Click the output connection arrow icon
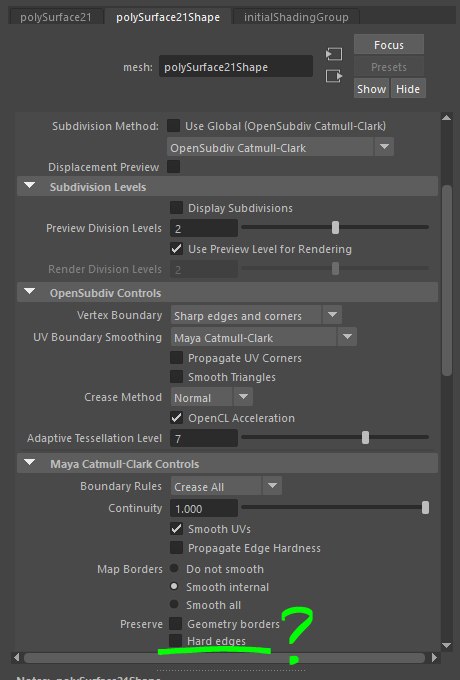Viewport: 460px width, 680px height. click(334, 76)
